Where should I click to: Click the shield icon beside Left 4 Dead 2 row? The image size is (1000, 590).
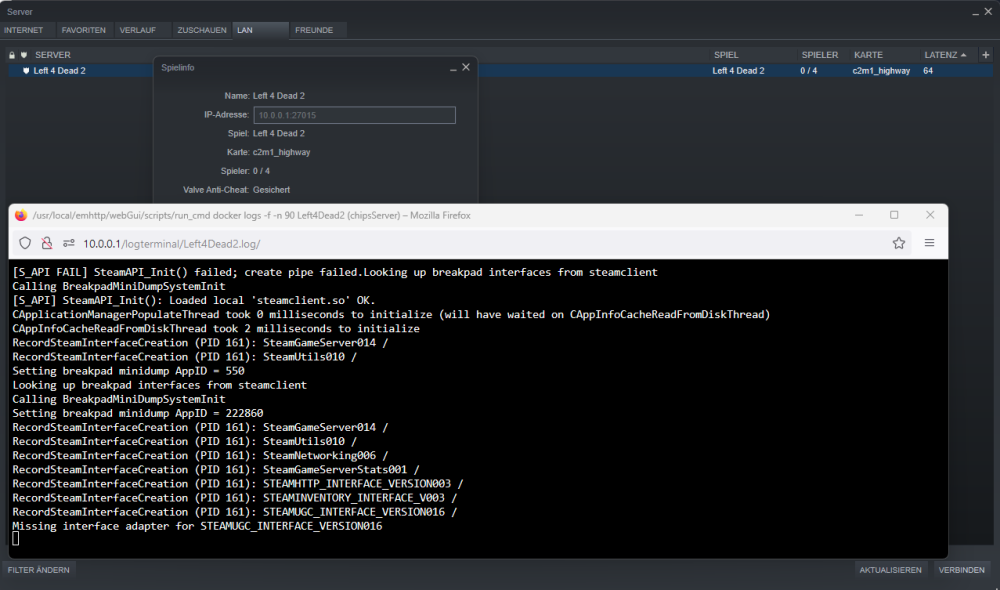coord(26,71)
